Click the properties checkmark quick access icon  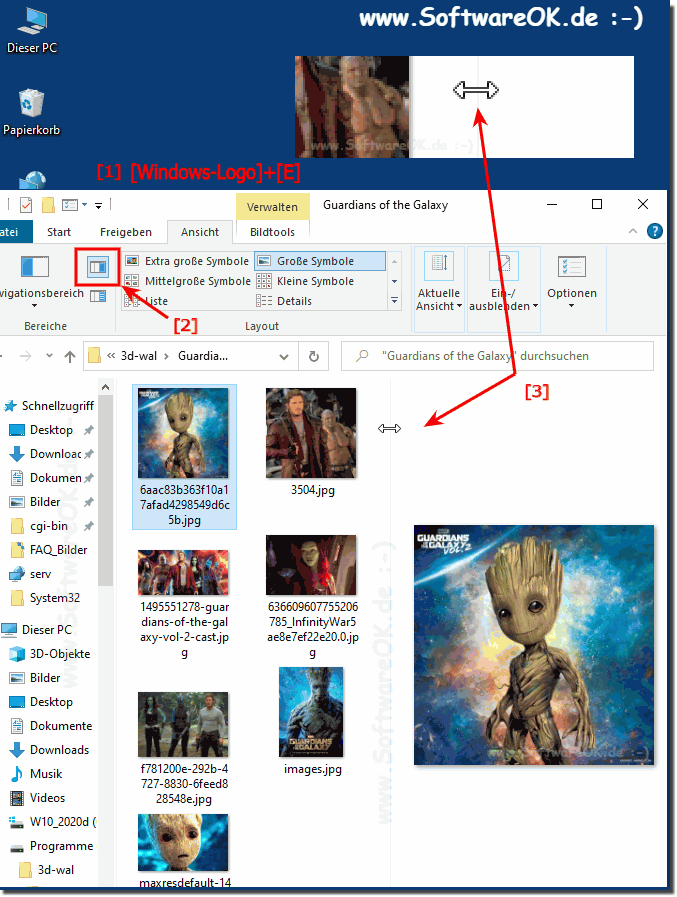coord(25,205)
